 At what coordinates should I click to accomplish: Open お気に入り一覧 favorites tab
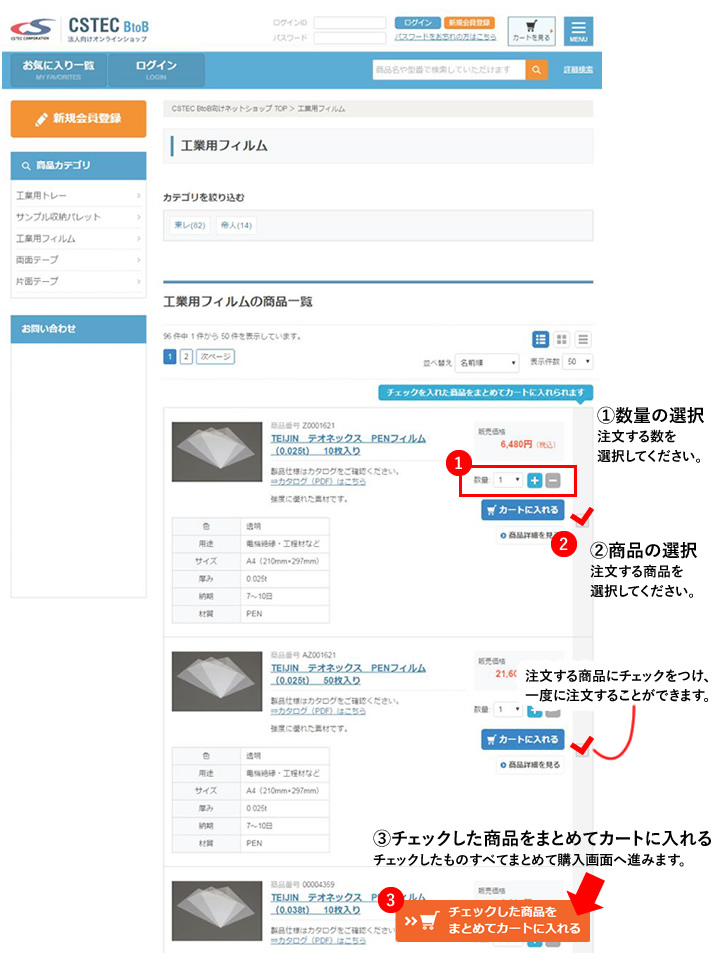[x=58, y=69]
